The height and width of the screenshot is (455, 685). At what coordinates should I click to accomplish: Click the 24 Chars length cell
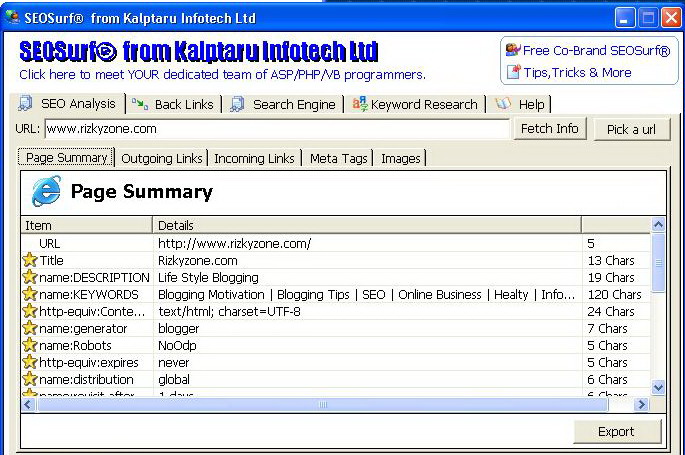(611, 312)
